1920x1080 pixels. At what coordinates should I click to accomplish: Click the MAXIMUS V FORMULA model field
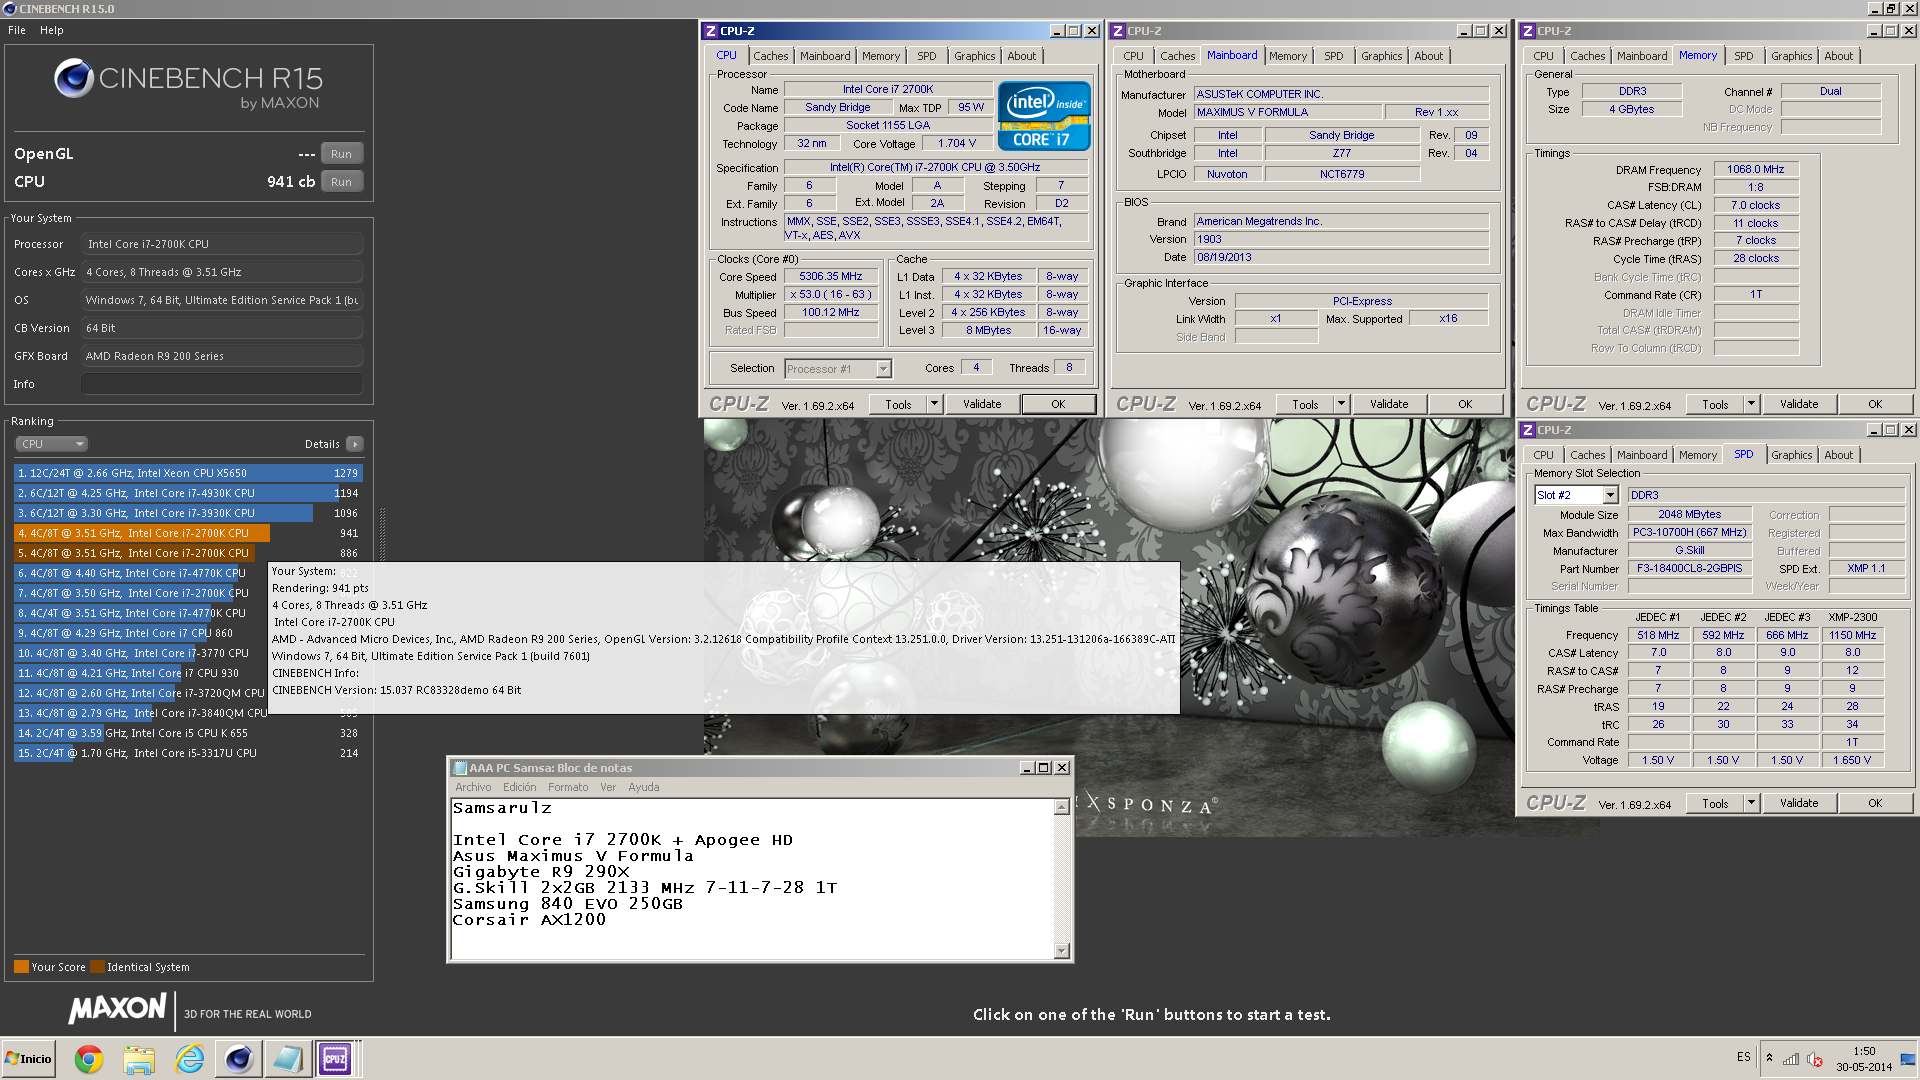(x=1288, y=112)
